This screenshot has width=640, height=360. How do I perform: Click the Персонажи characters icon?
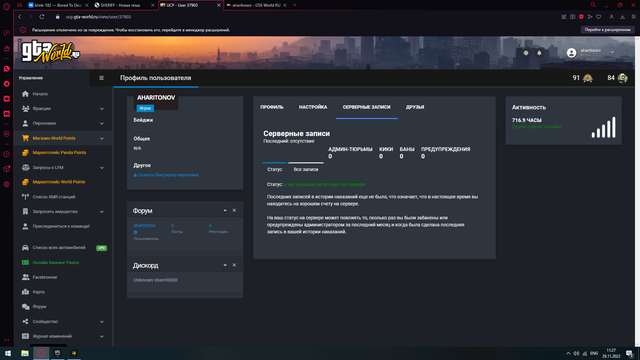pos(25,123)
